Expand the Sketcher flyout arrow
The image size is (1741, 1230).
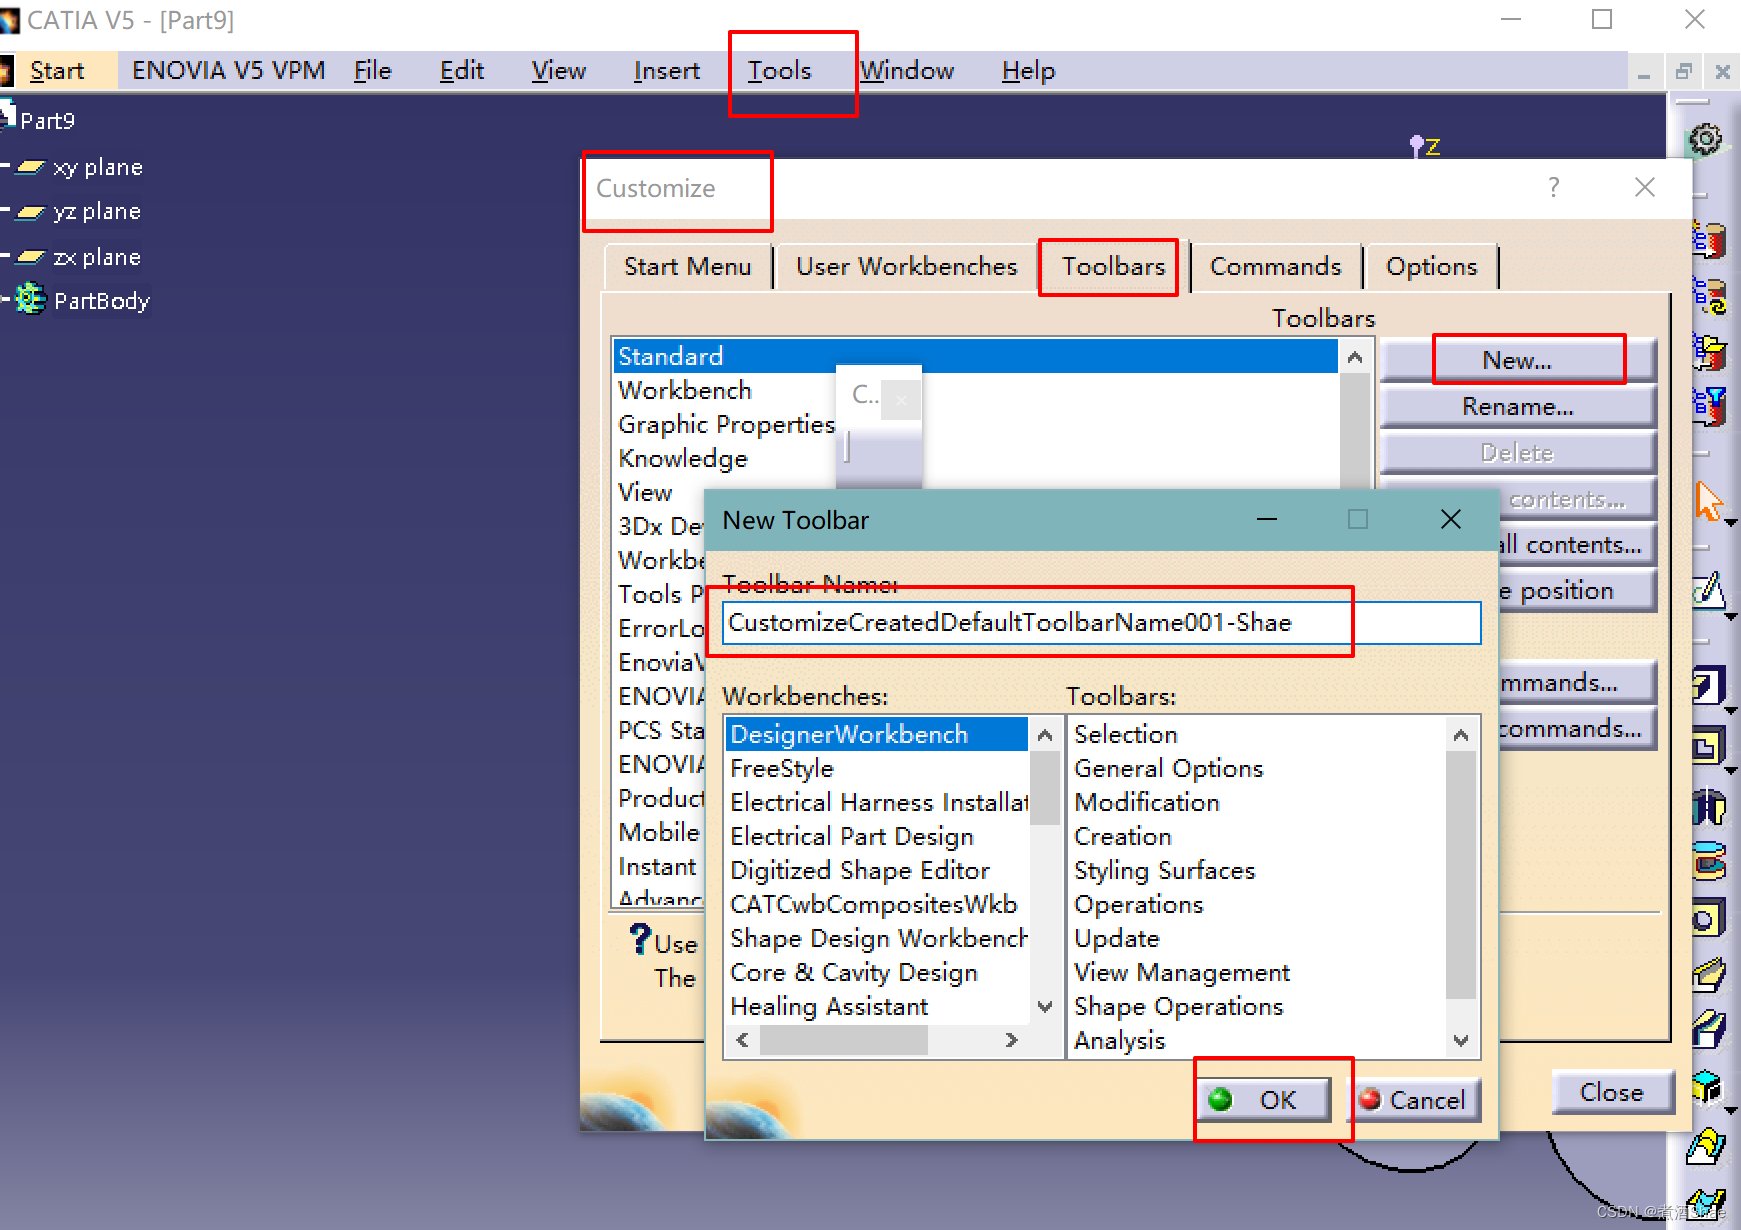coord(1731,617)
